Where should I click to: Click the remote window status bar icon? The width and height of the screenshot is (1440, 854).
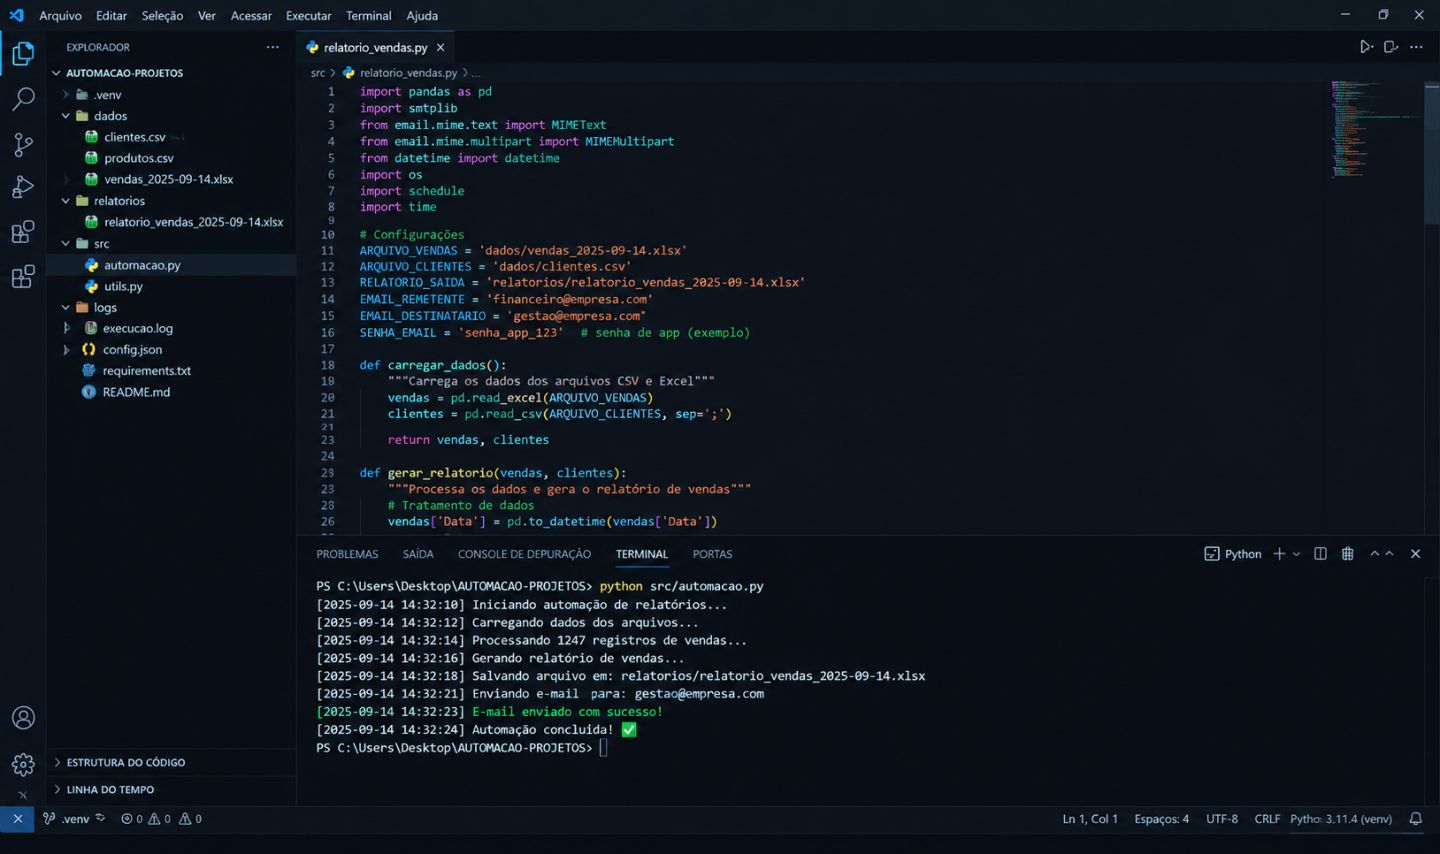[17, 819]
